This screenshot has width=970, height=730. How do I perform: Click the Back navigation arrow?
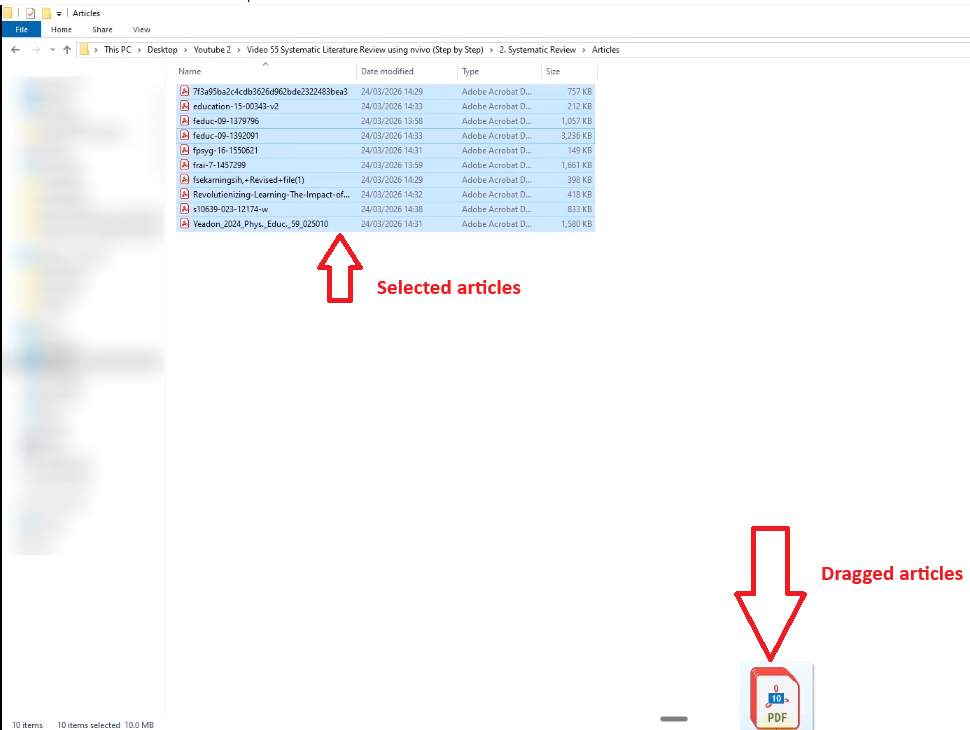[15, 49]
